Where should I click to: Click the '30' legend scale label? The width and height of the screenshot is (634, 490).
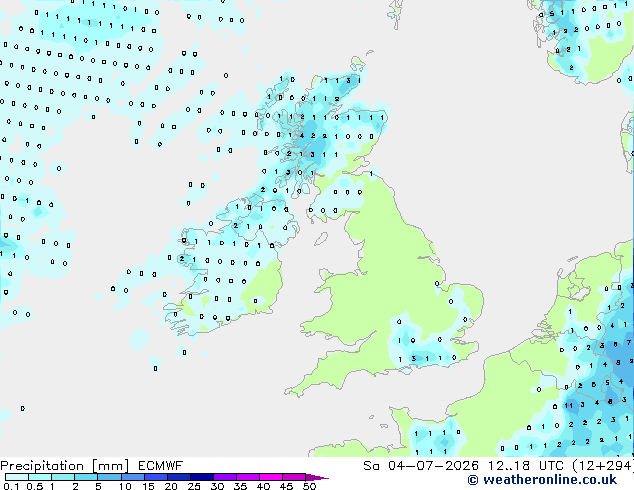tap(217, 486)
